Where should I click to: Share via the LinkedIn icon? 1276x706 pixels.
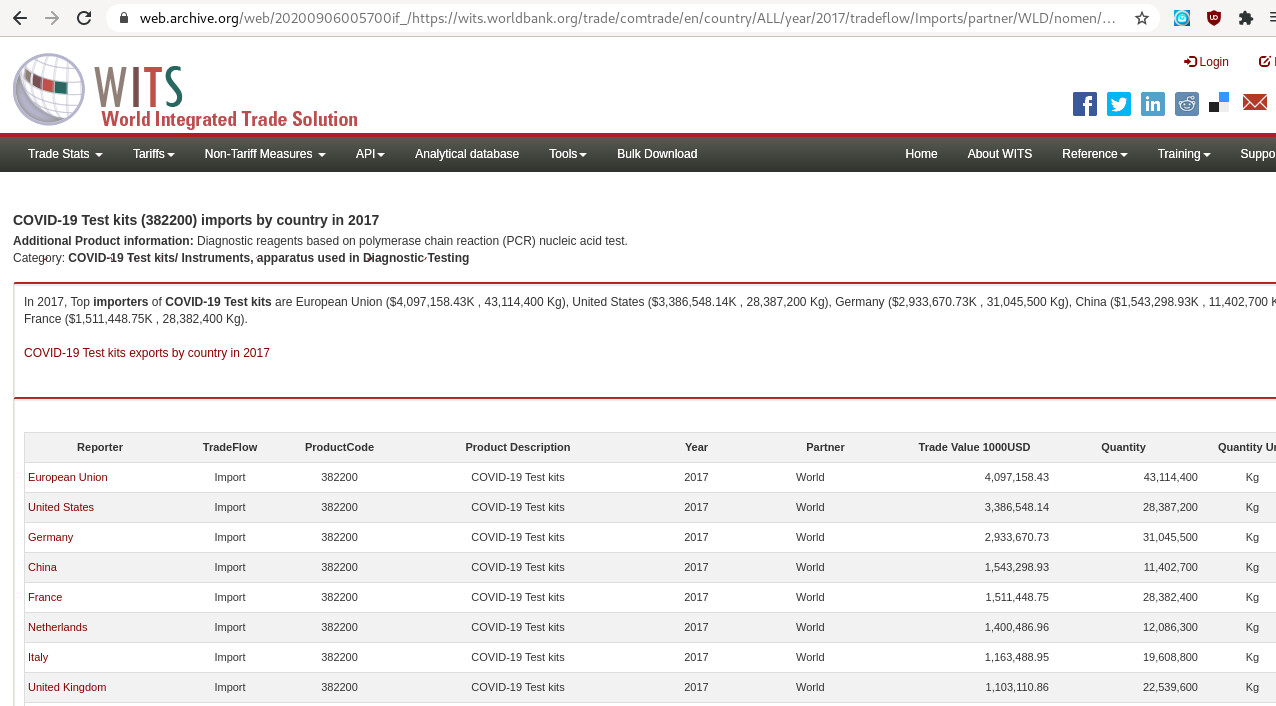coord(1153,104)
